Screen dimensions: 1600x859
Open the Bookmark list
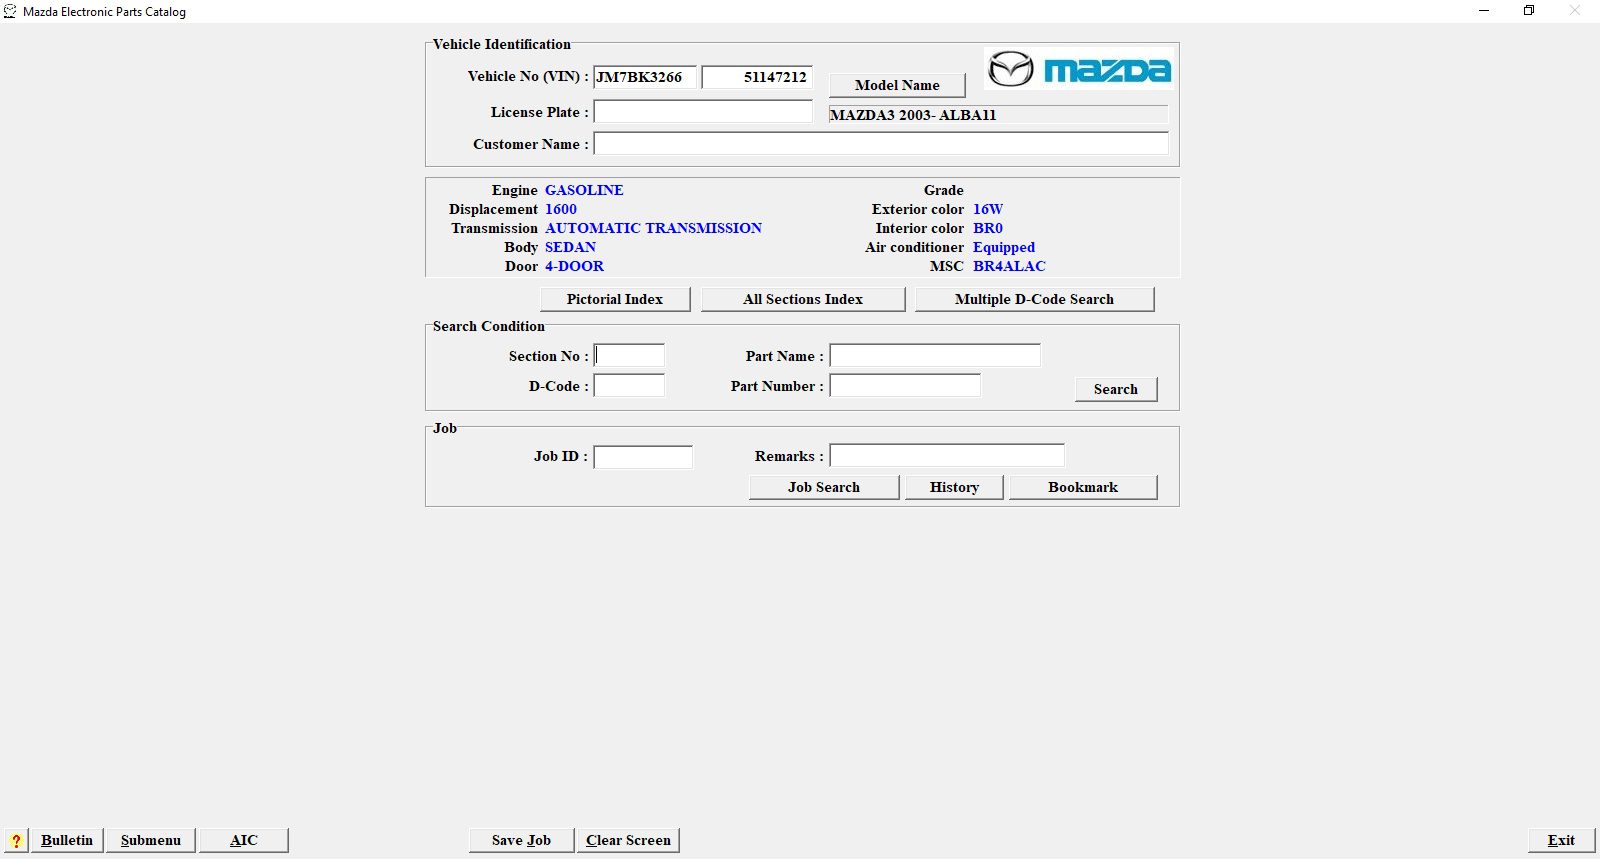coord(1083,487)
